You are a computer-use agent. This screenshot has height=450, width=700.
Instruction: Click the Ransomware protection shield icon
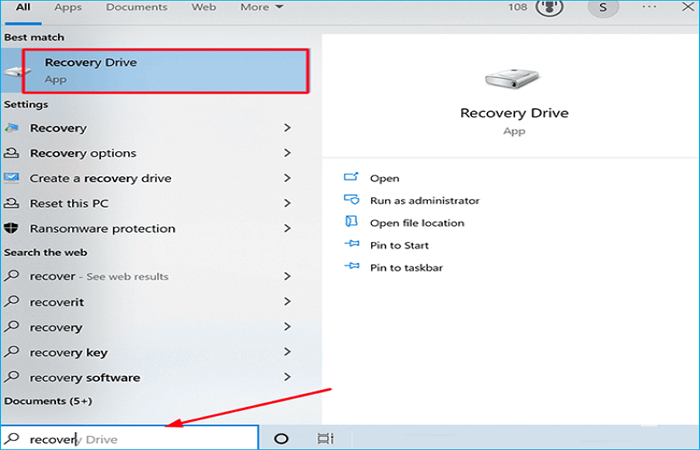click(11, 228)
